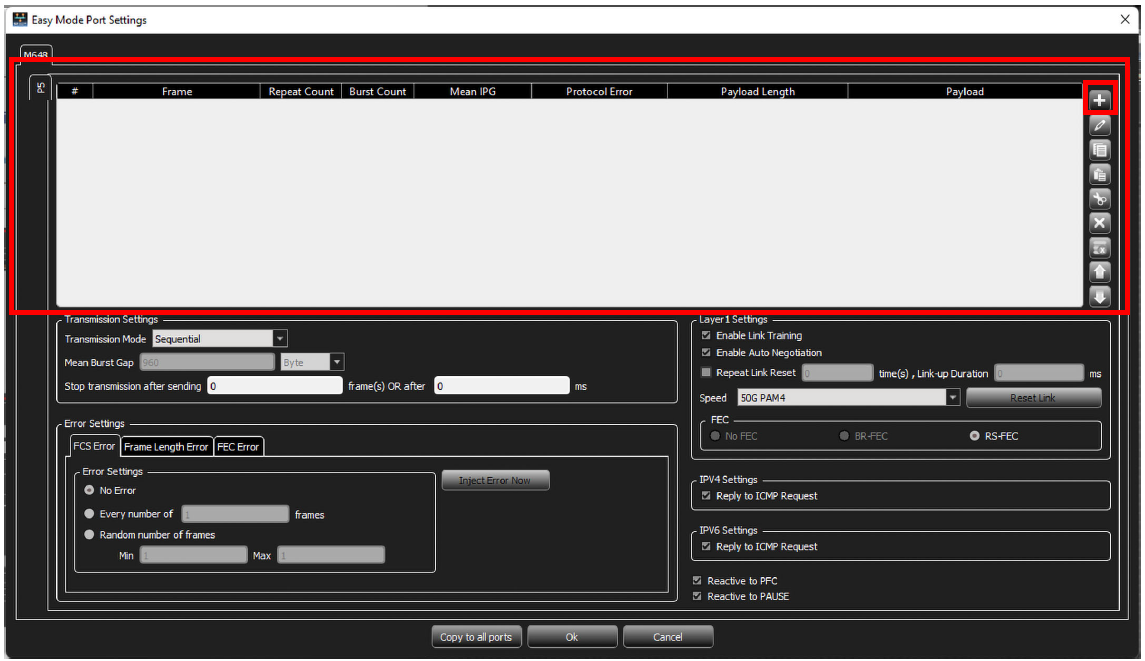Click the stop after milliseconds field
Viewport: 1145px width, 661px height.
coord(502,386)
